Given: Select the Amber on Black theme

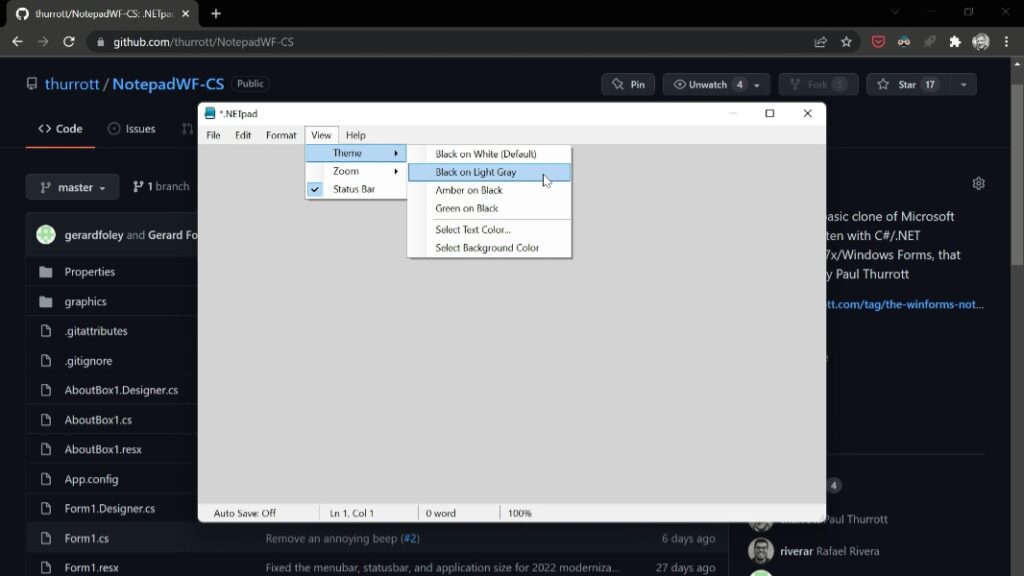Looking at the screenshot, I should coord(469,190).
